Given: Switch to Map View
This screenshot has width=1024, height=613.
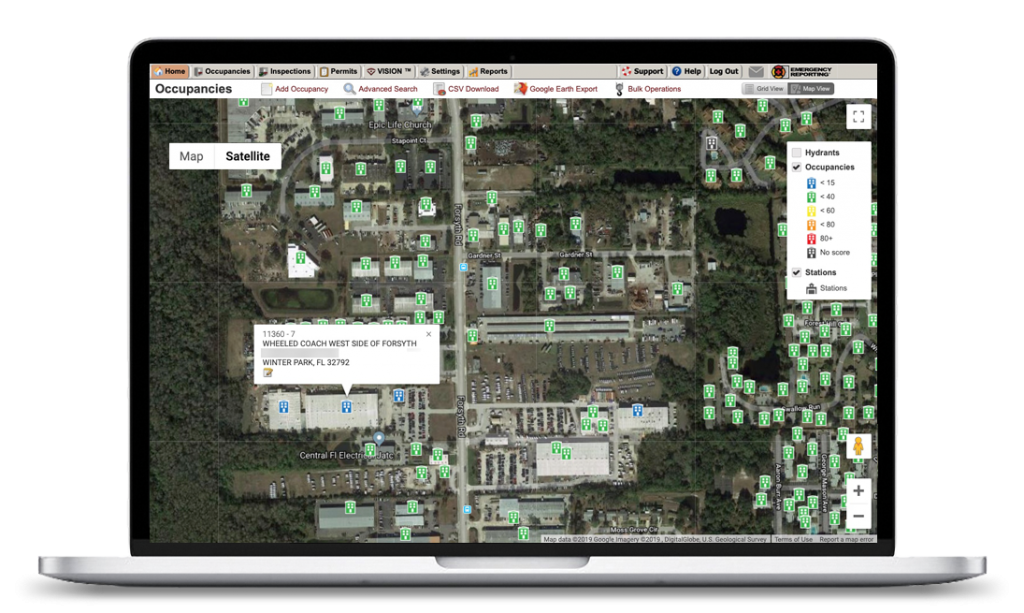Looking at the screenshot, I should point(810,89).
